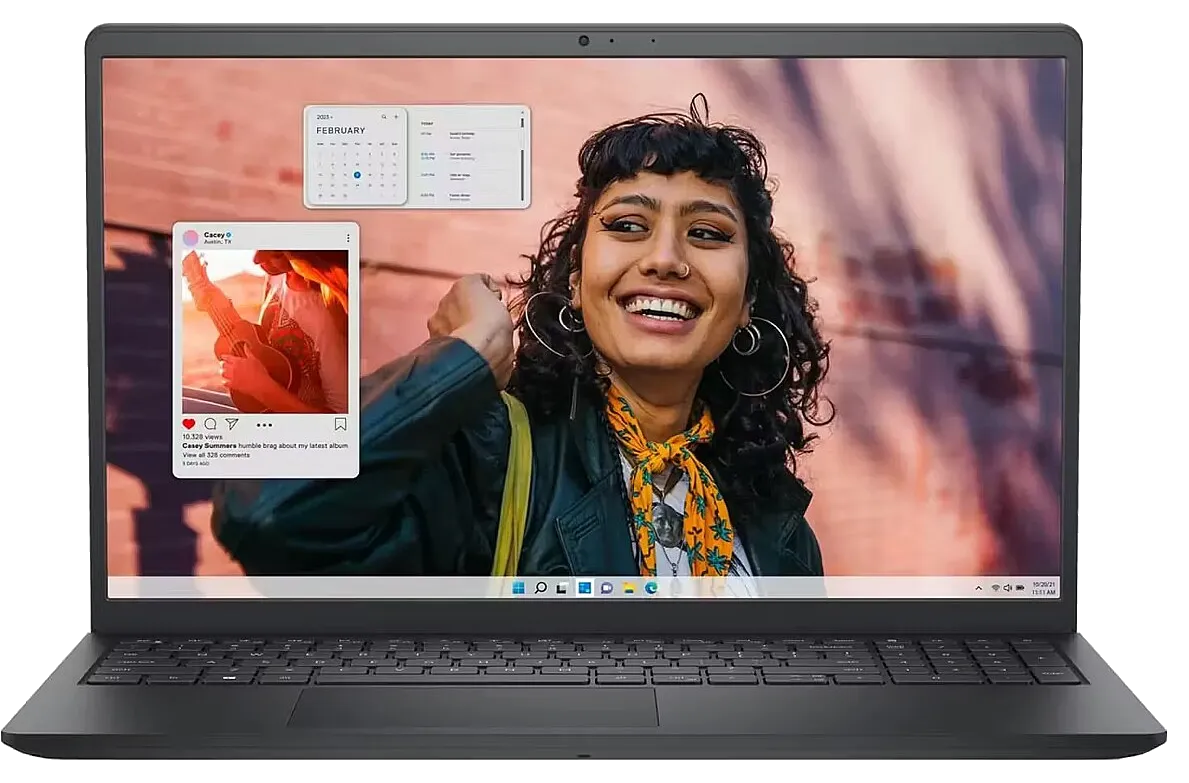The height and width of the screenshot is (783, 1189).
Task: Click the agenda scroll-up arrow
Action: [x=522, y=114]
